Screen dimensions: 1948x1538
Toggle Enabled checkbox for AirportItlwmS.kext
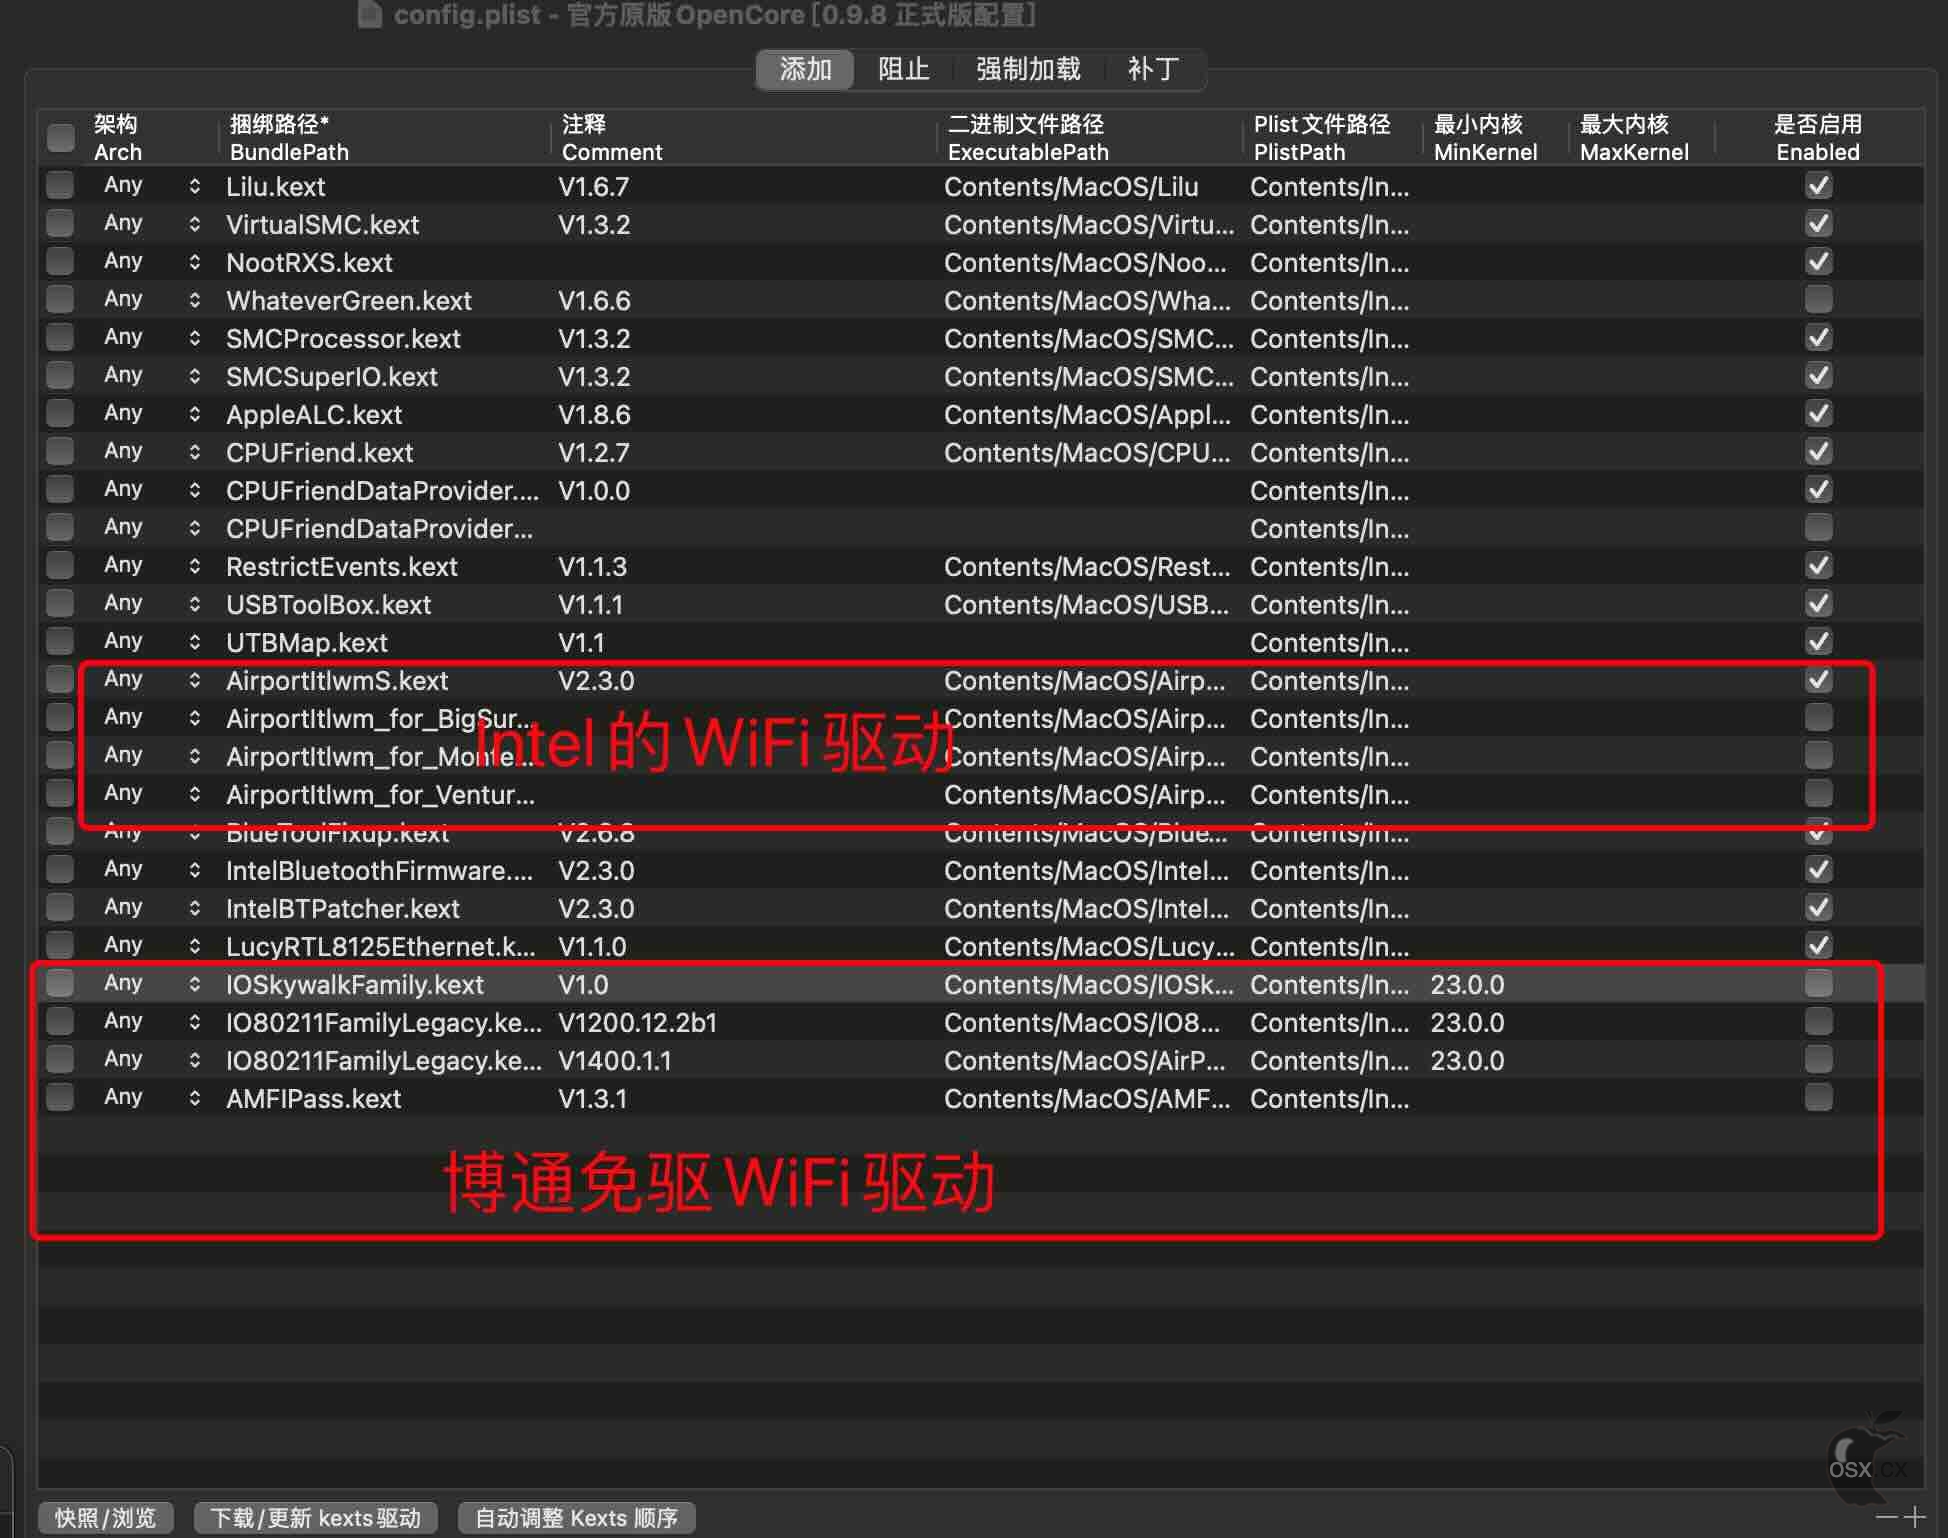pyautogui.click(x=1818, y=679)
